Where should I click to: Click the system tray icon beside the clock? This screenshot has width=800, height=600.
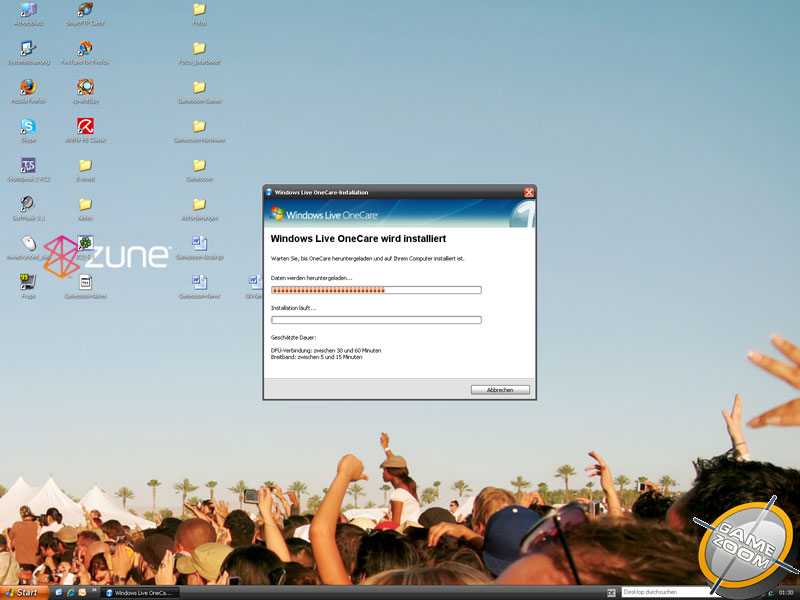coord(771,593)
